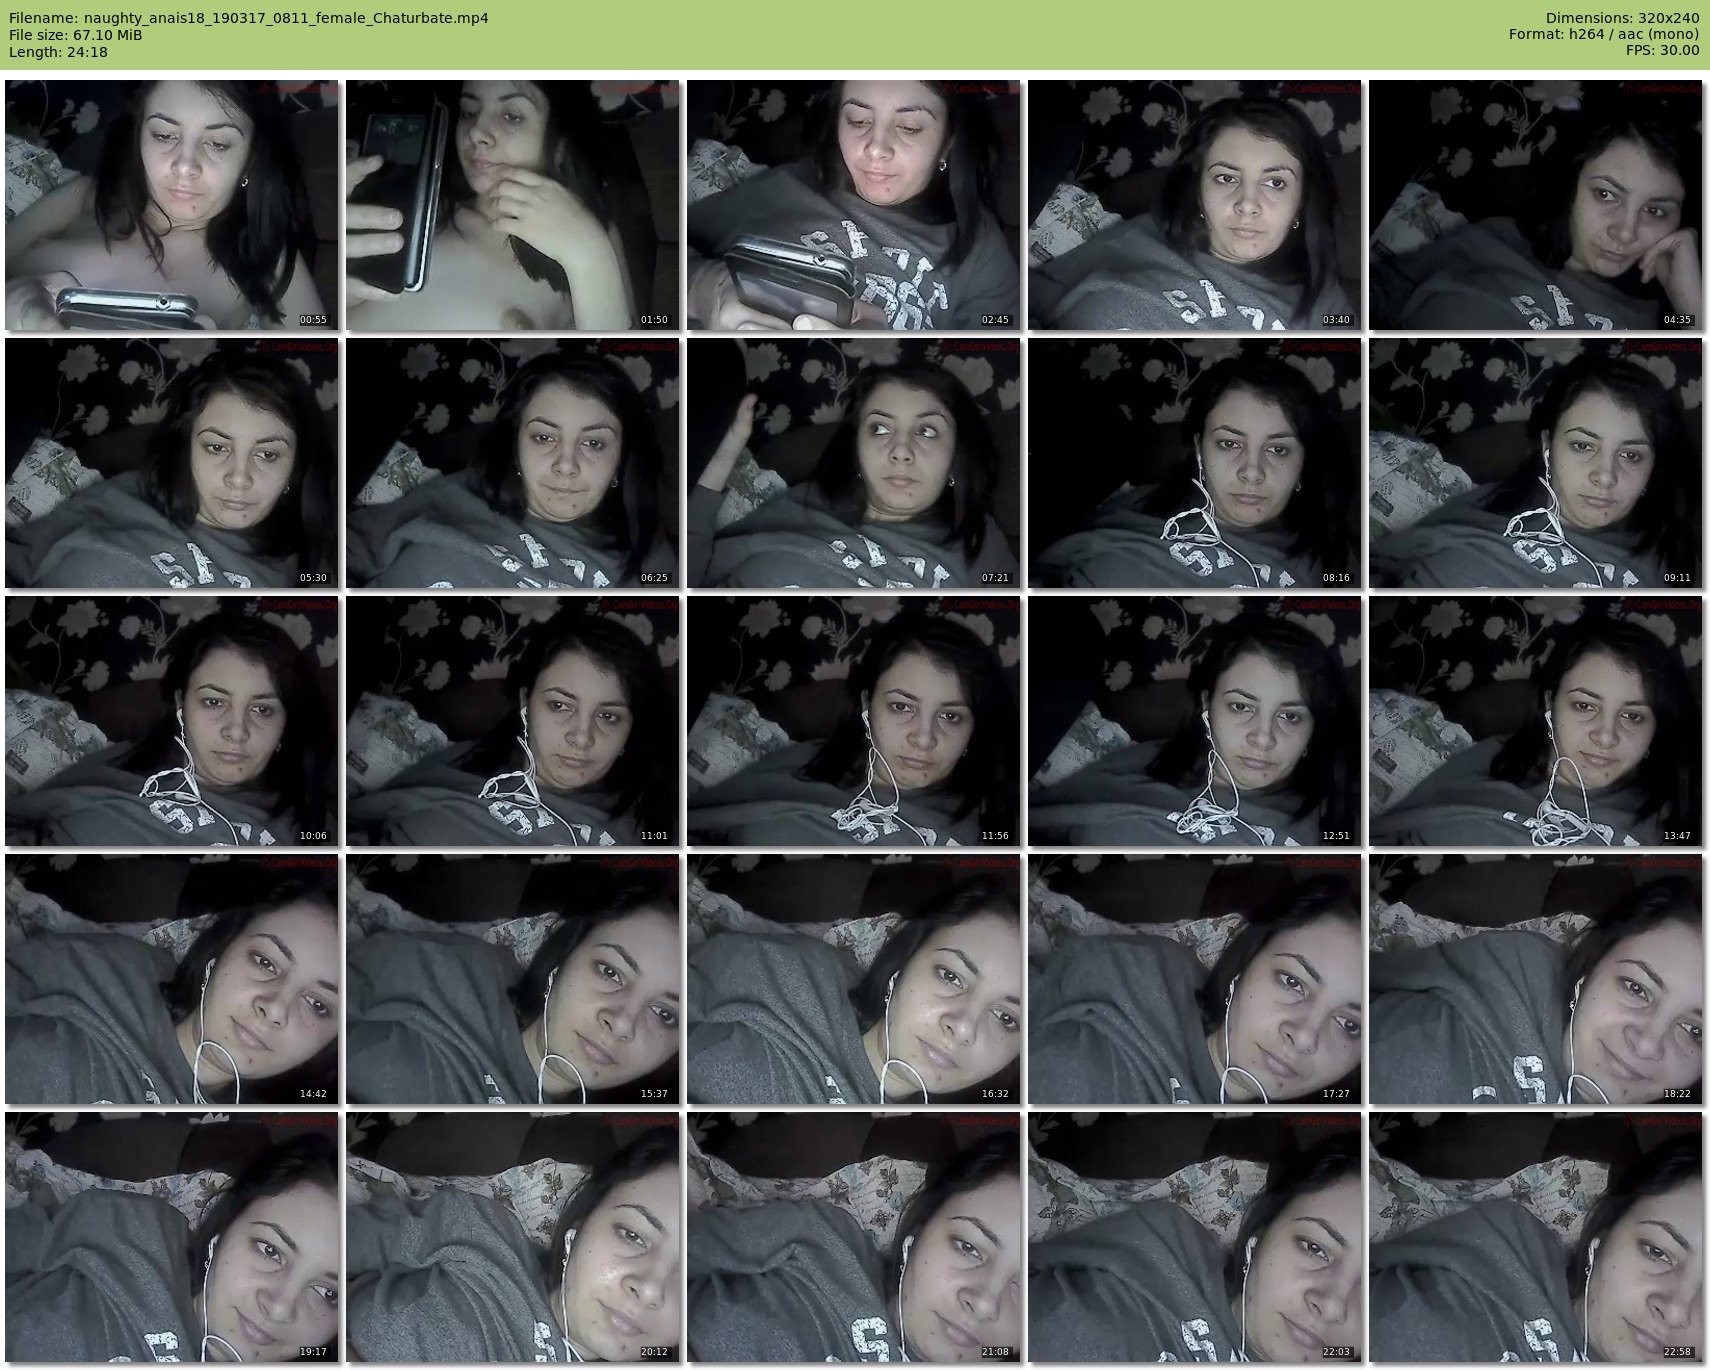Click the 'Filename:' line in the header
The image size is (1710, 1370).
click(x=249, y=18)
